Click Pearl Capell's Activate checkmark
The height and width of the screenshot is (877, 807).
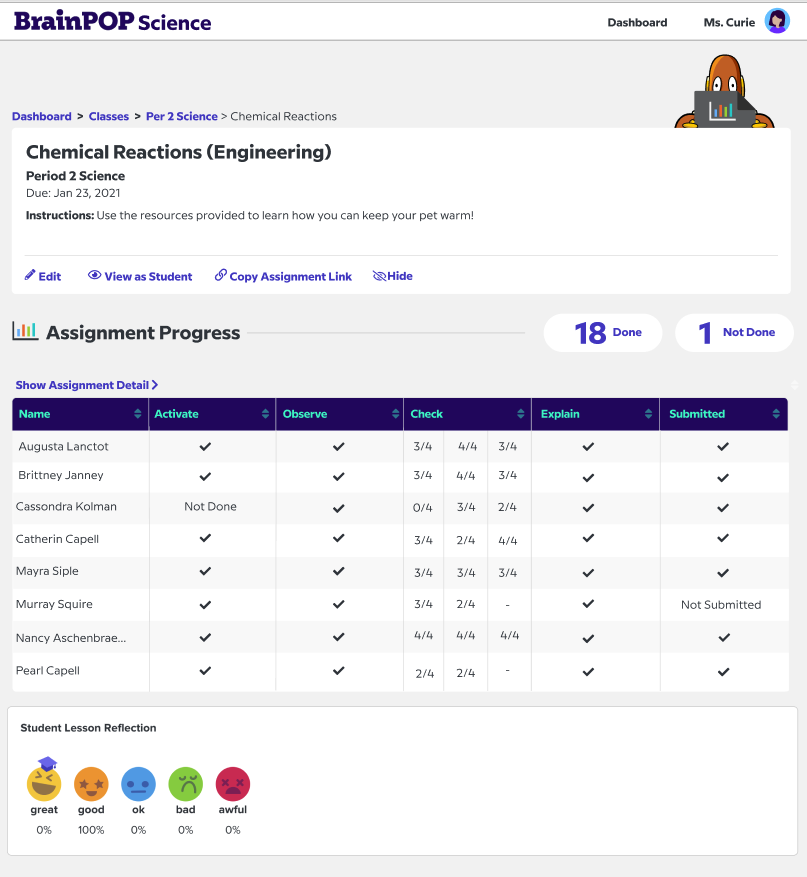pyautogui.click(x=205, y=670)
